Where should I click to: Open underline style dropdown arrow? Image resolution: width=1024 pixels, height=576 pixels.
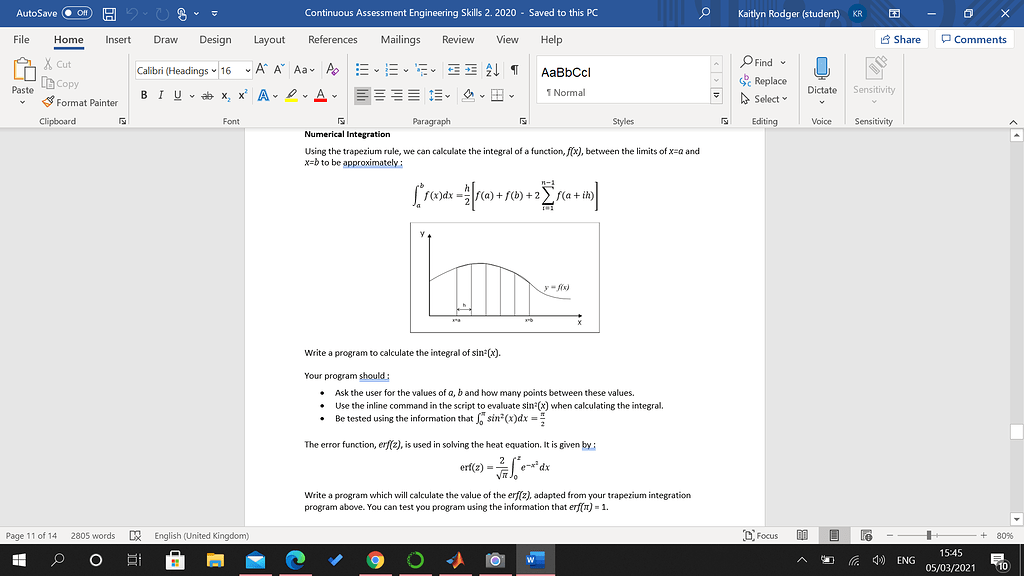point(192,96)
